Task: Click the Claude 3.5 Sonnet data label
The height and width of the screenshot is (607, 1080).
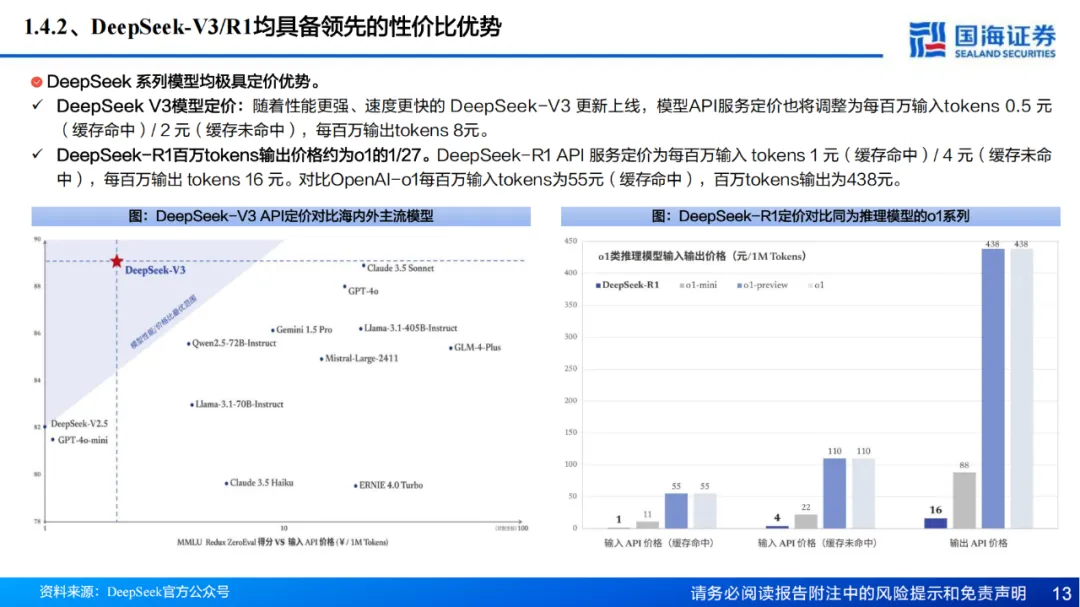Action: click(x=400, y=268)
